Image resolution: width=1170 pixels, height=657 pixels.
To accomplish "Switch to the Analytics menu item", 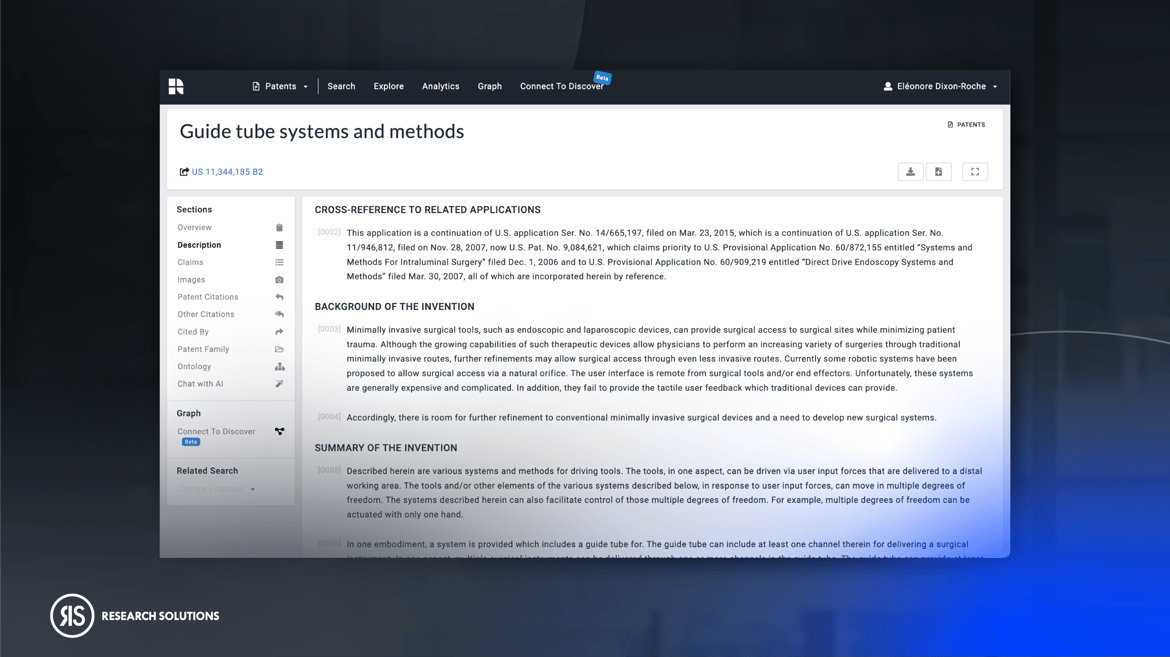I will pos(440,86).
